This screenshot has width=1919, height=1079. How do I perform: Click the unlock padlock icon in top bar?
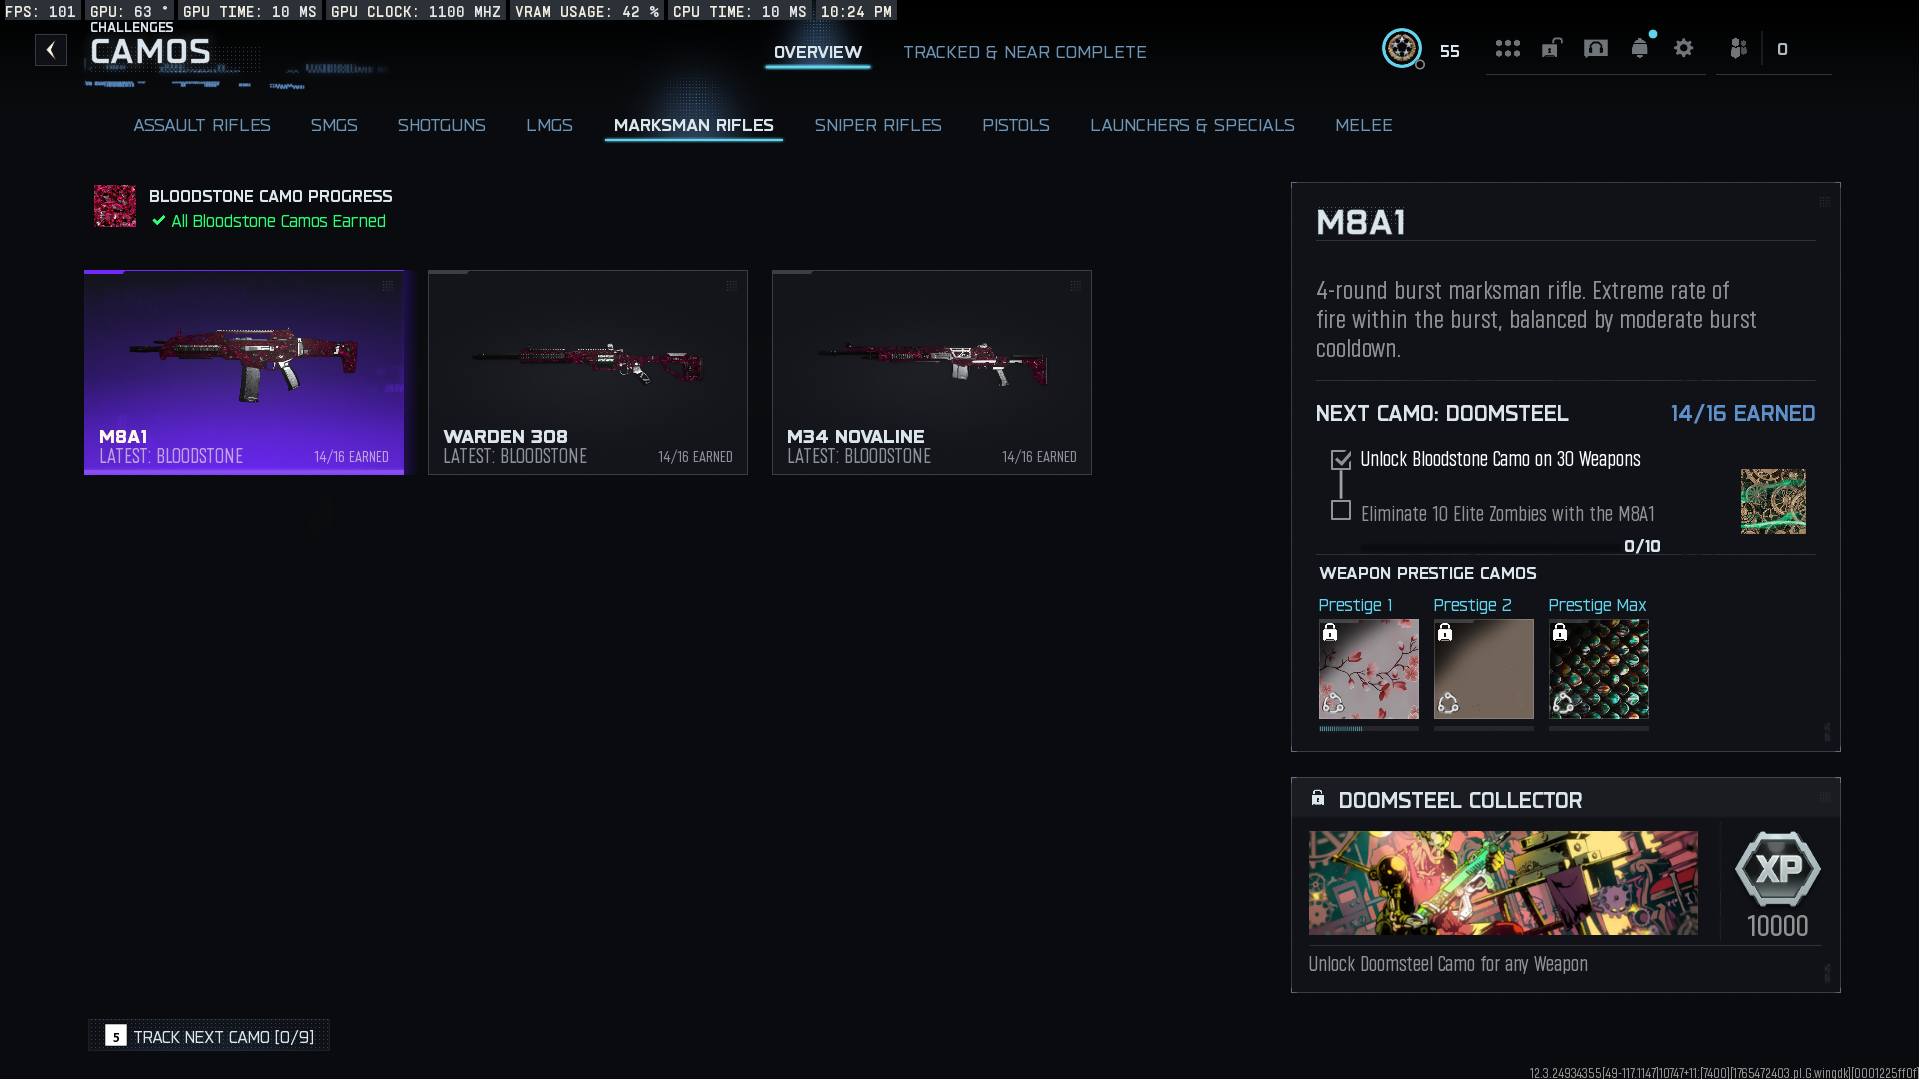coord(1551,48)
